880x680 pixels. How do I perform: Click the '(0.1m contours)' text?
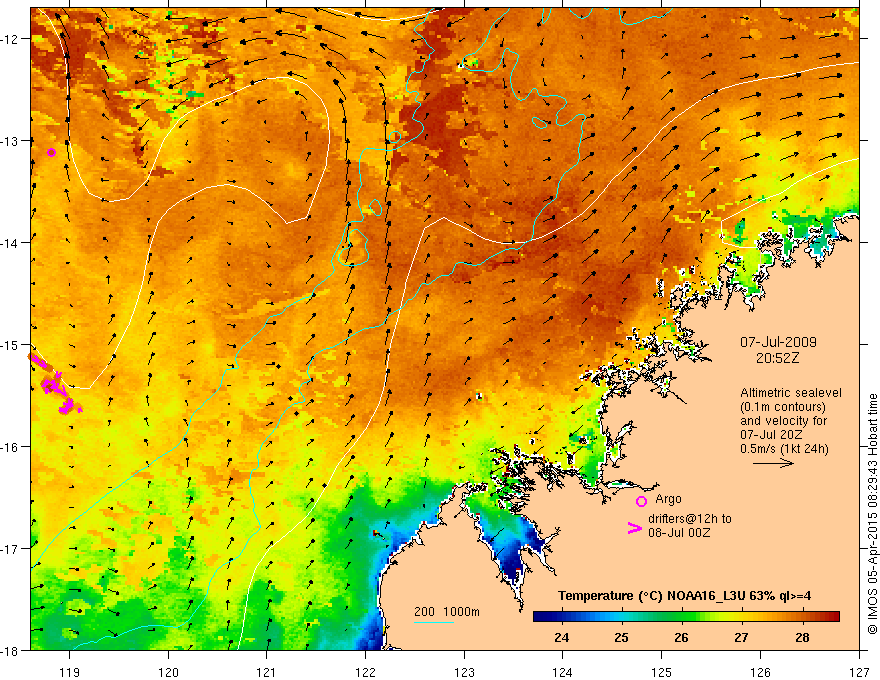[783, 407]
